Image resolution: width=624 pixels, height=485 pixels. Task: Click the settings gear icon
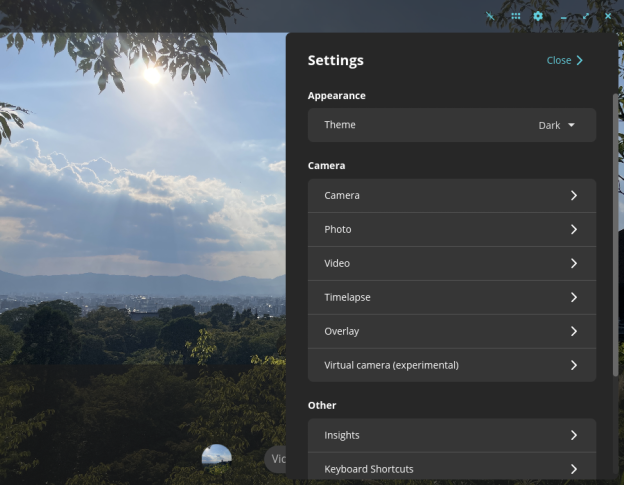[x=538, y=16]
